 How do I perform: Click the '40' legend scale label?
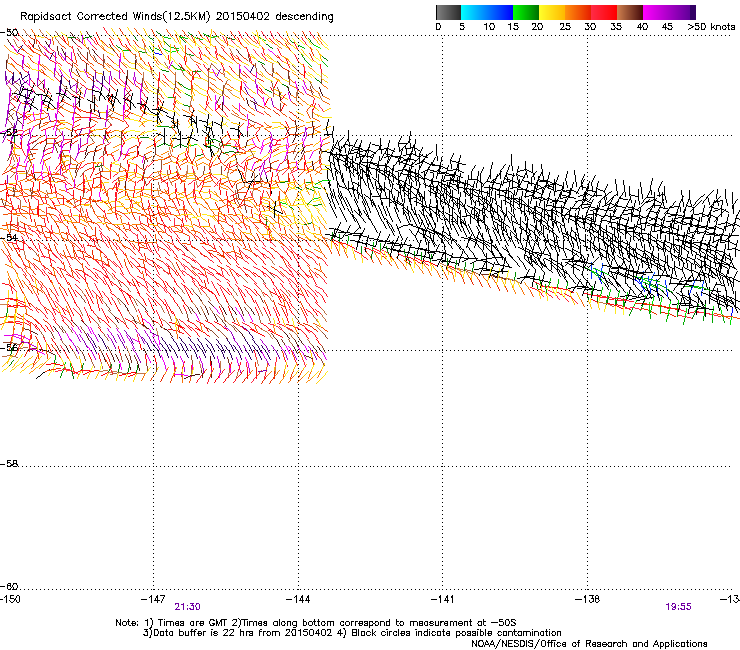point(642,27)
